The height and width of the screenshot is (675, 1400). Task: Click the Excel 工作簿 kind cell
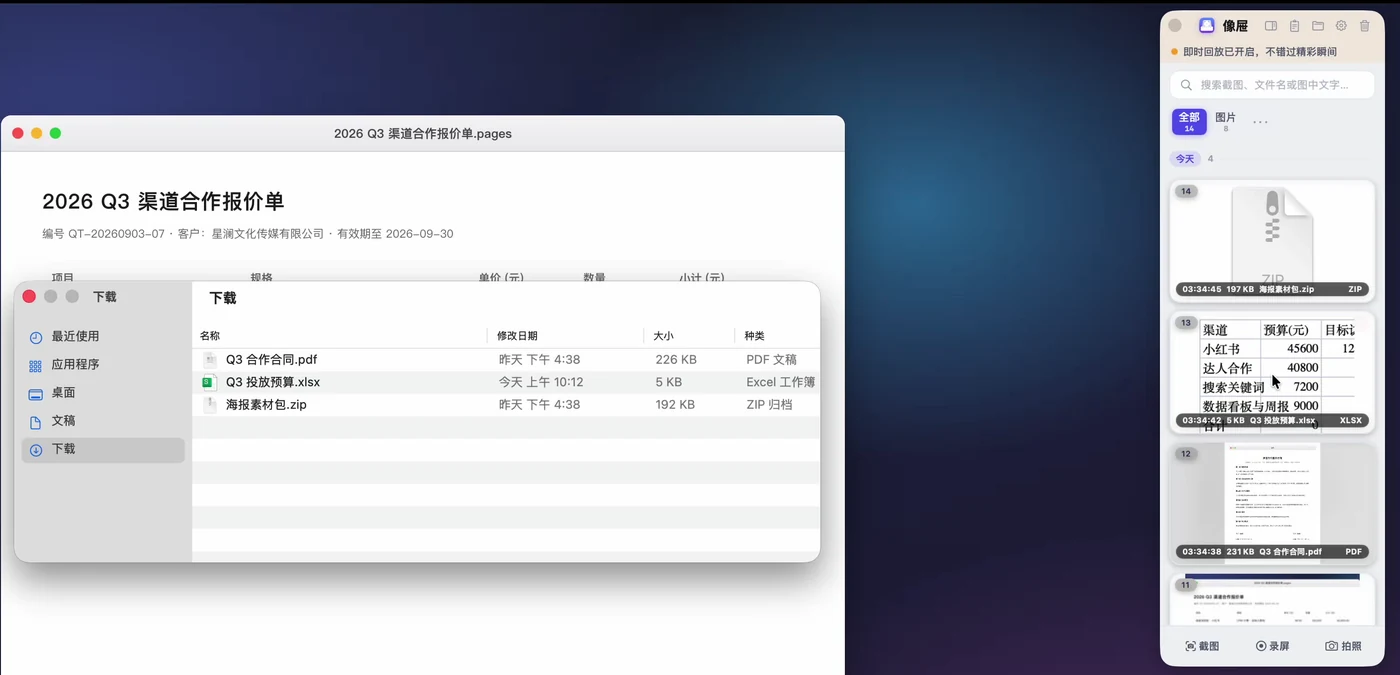pos(781,382)
